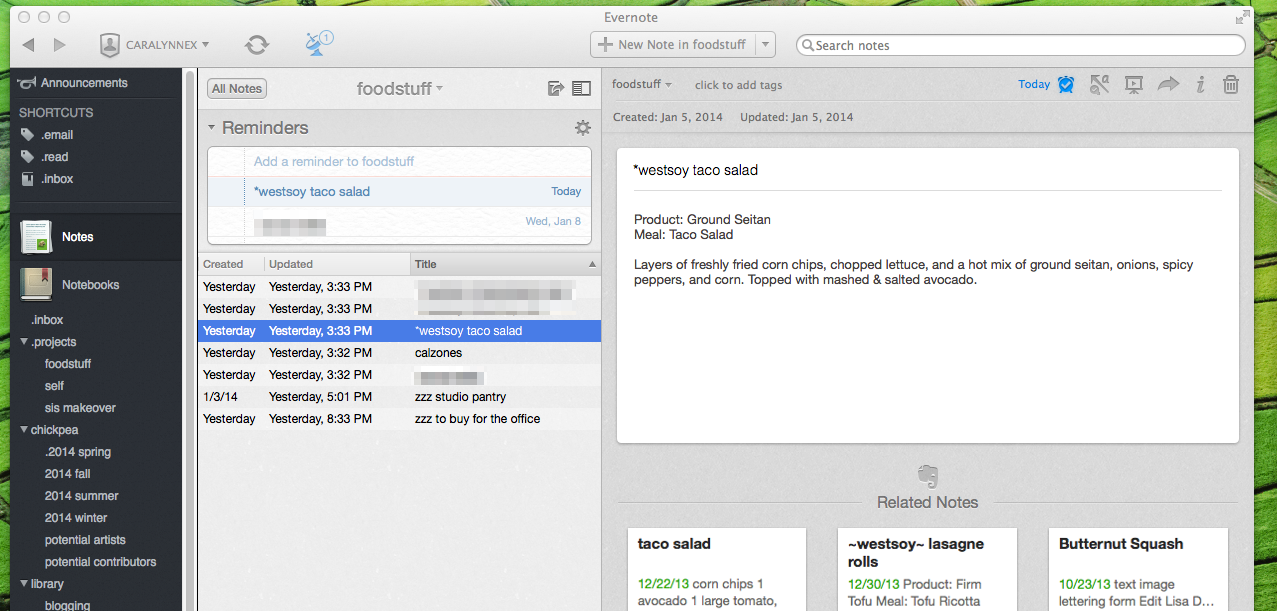1277x611 pixels.
Task: Click the note title *westsoy taco salad
Action: [x=696, y=170]
